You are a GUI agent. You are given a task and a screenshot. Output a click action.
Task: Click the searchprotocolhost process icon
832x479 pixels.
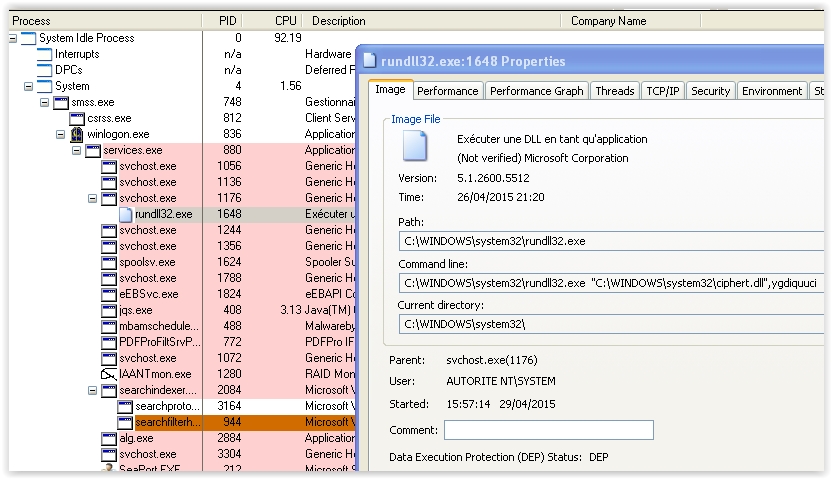pos(125,406)
